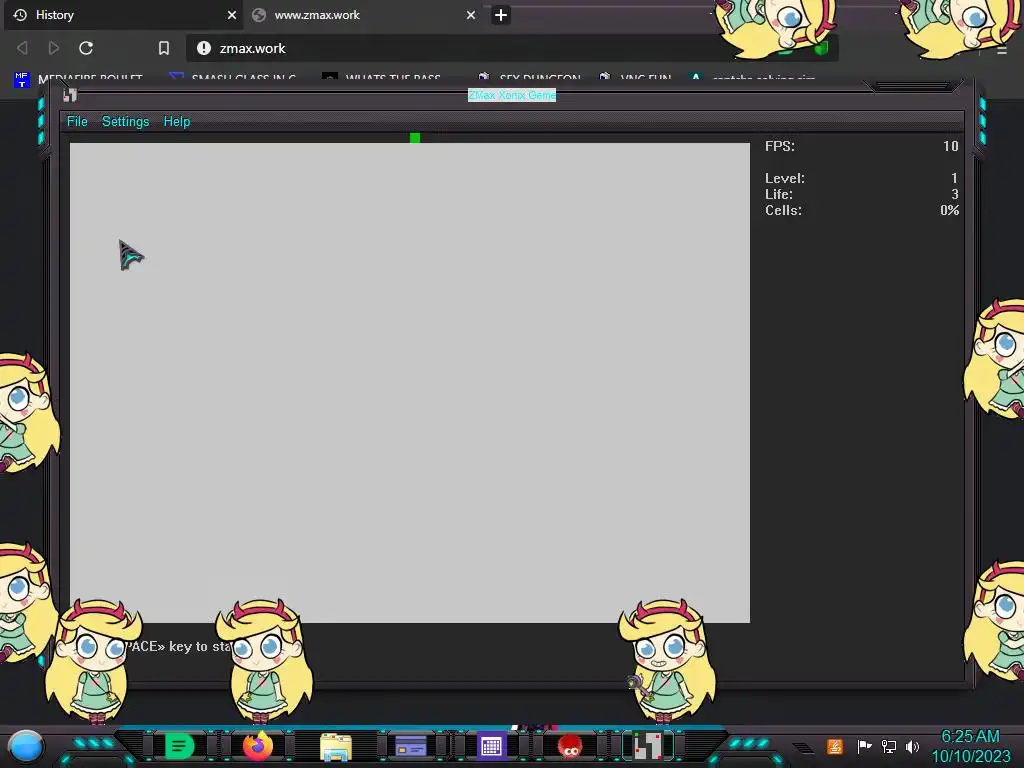Open the WHATS THE PASS bookmark
Image resolution: width=1024 pixels, height=768 pixels.
[x=382, y=79]
